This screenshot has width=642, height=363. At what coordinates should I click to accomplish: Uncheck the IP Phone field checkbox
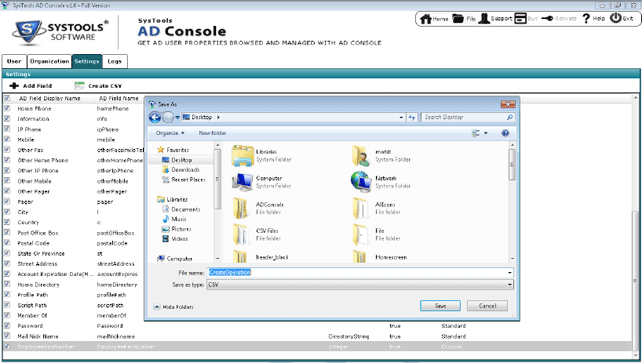7,129
